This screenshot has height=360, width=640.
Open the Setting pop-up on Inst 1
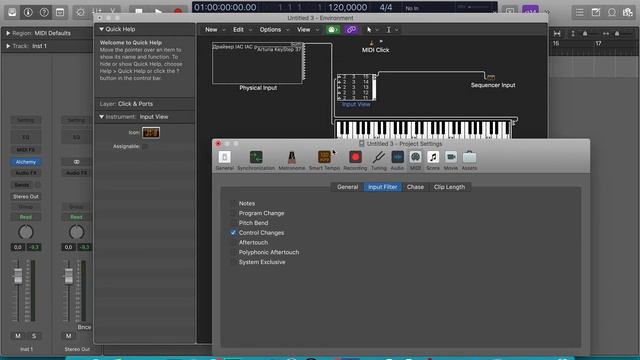(x=26, y=120)
